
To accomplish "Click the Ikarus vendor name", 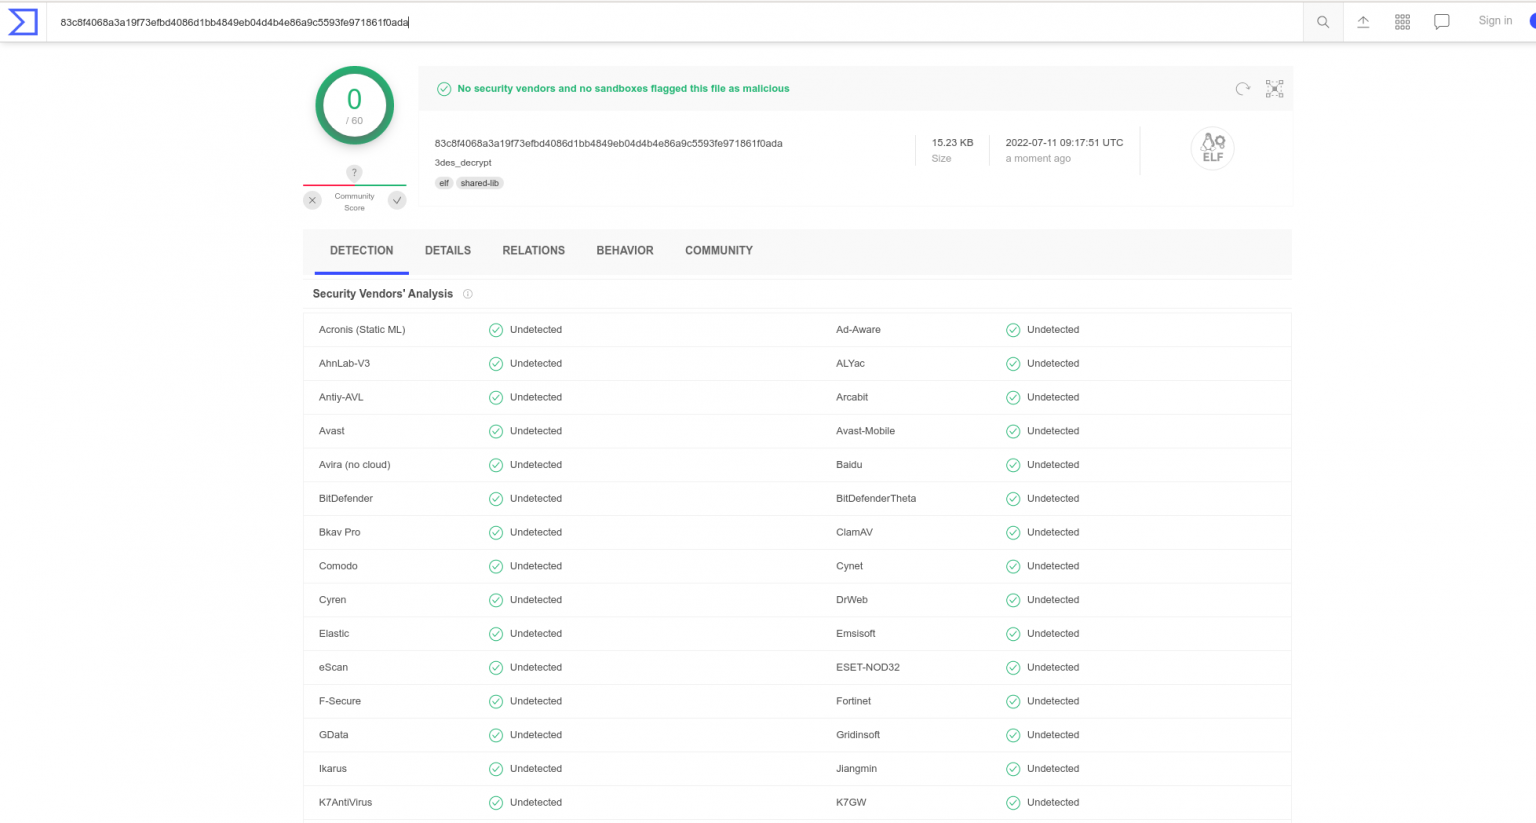I will tap(332, 769).
